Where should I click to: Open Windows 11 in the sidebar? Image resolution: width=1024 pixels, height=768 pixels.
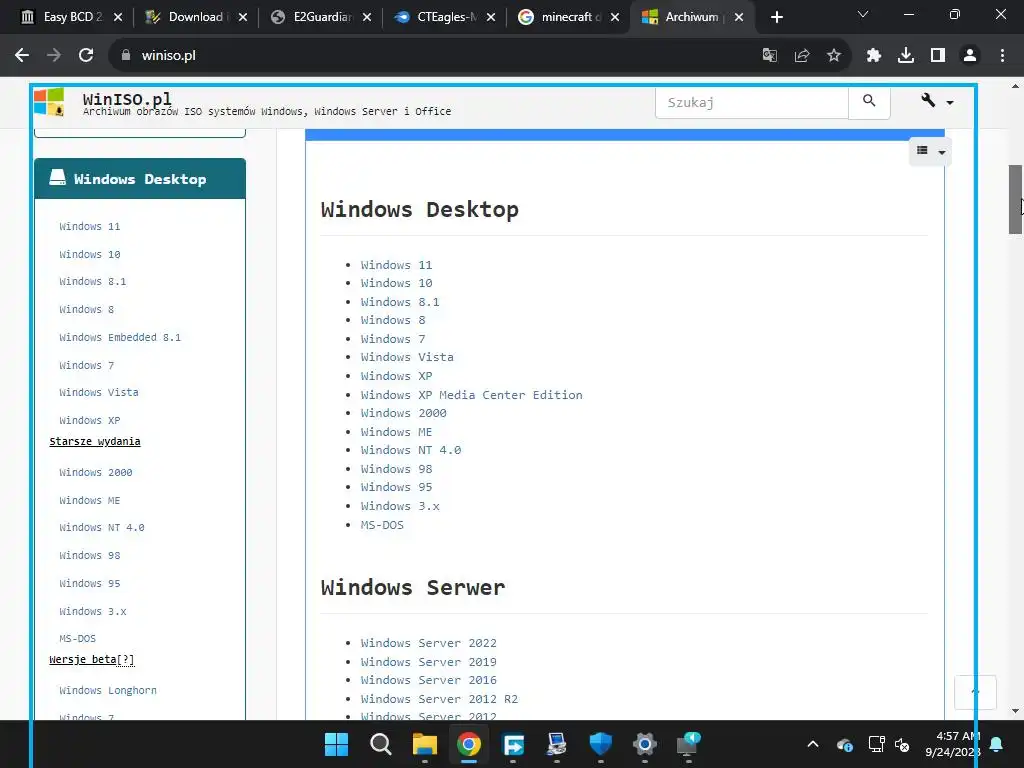[89, 227]
